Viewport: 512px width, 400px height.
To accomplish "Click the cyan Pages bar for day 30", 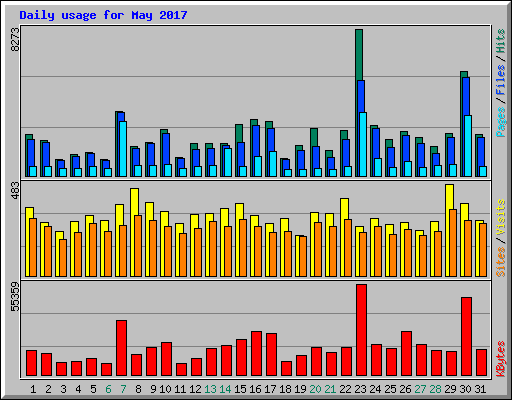I will [x=468, y=146].
